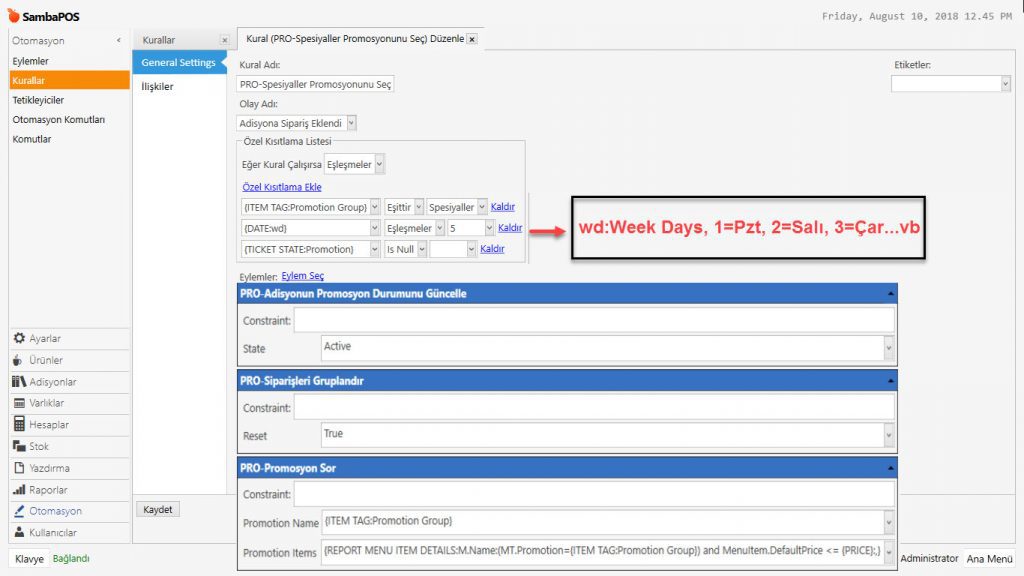Screen dimensions: 1024x576
Task: Remove DATE:wd constraint with Kaldır
Action: (x=510, y=228)
